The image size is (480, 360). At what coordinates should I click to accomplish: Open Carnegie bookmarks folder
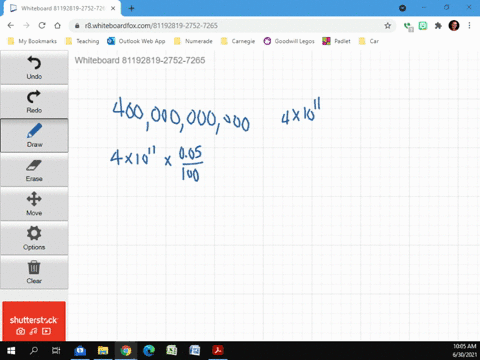pos(238,41)
